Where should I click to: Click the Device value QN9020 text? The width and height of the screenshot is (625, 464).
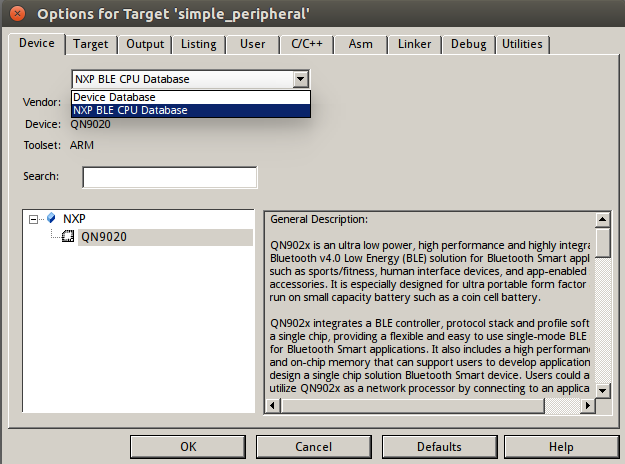pyautogui.click(x=90, y=124)
